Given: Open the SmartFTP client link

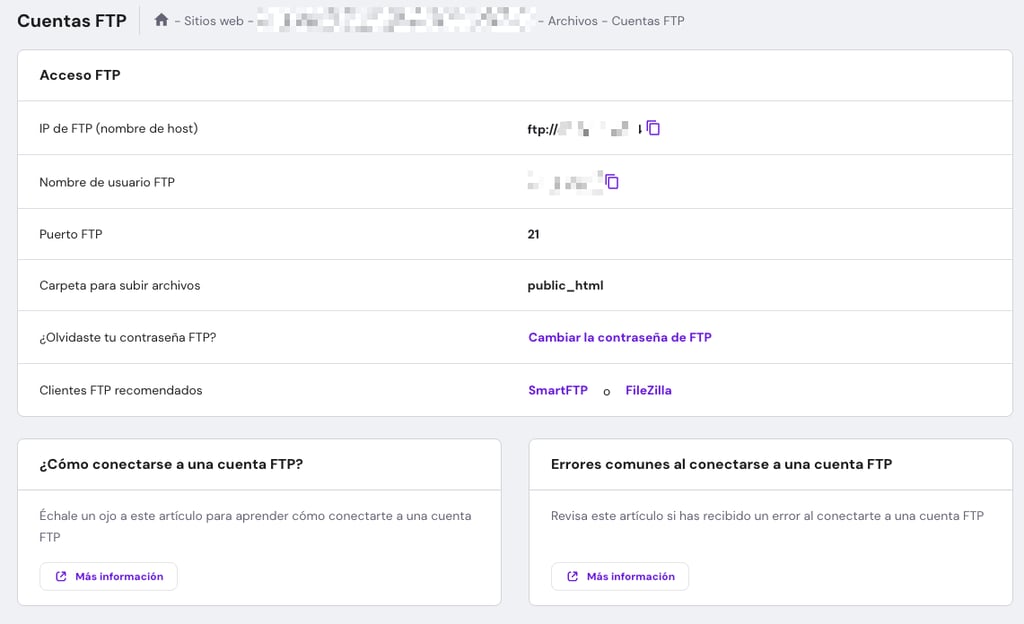Looking at the screenshot, I should click(558, 390).
